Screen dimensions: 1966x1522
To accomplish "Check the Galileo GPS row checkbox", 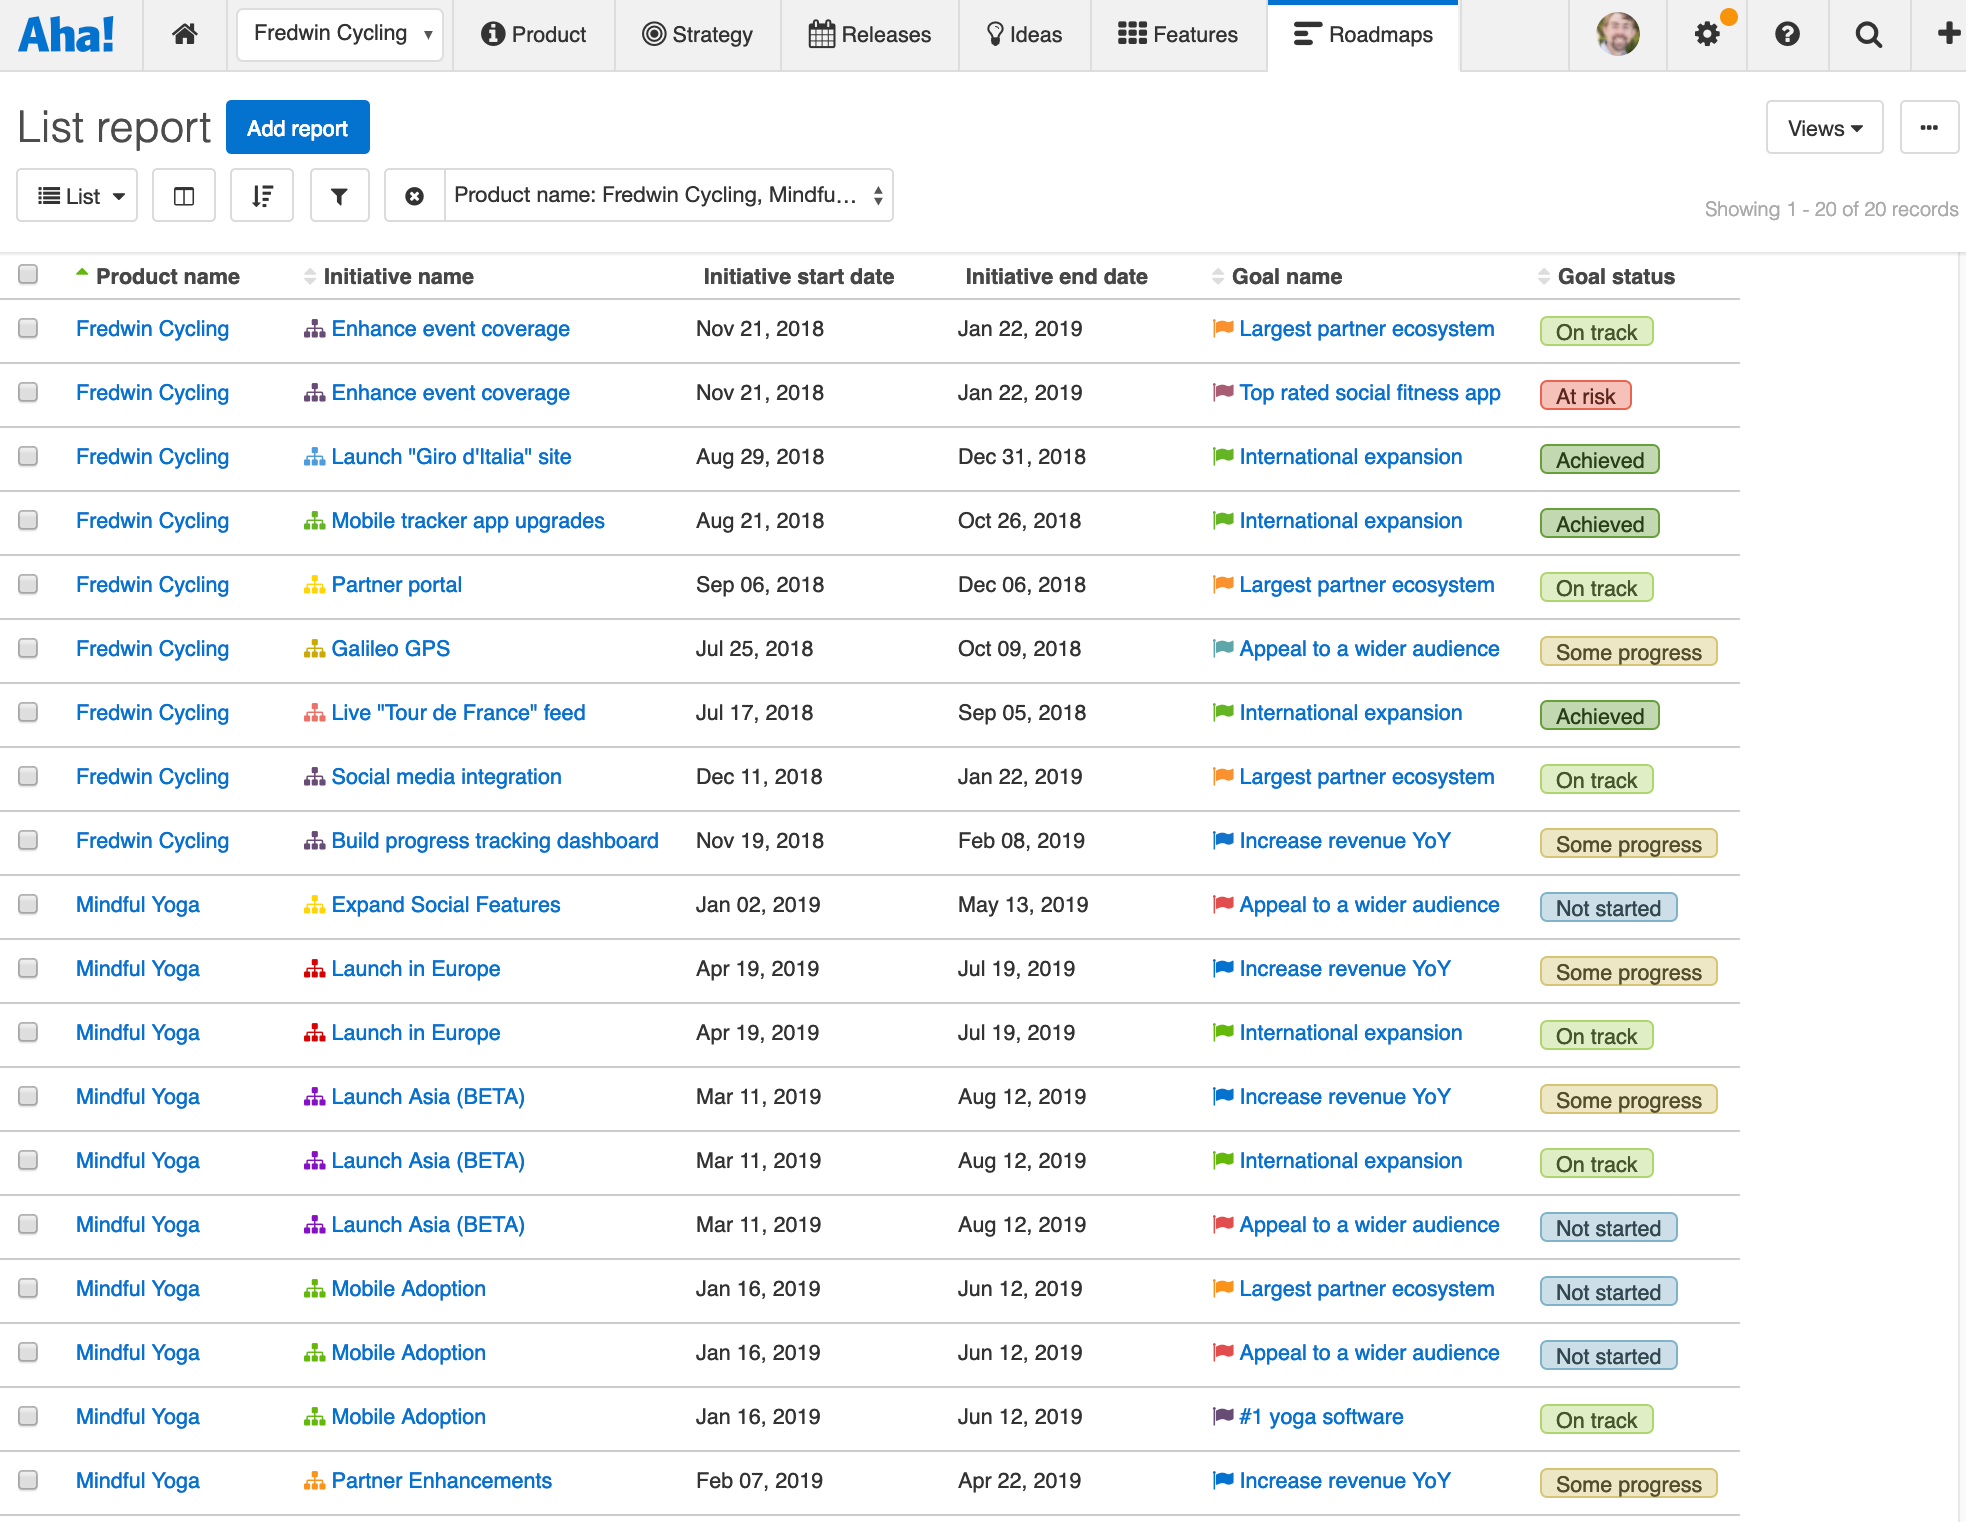I will [28, 648].
